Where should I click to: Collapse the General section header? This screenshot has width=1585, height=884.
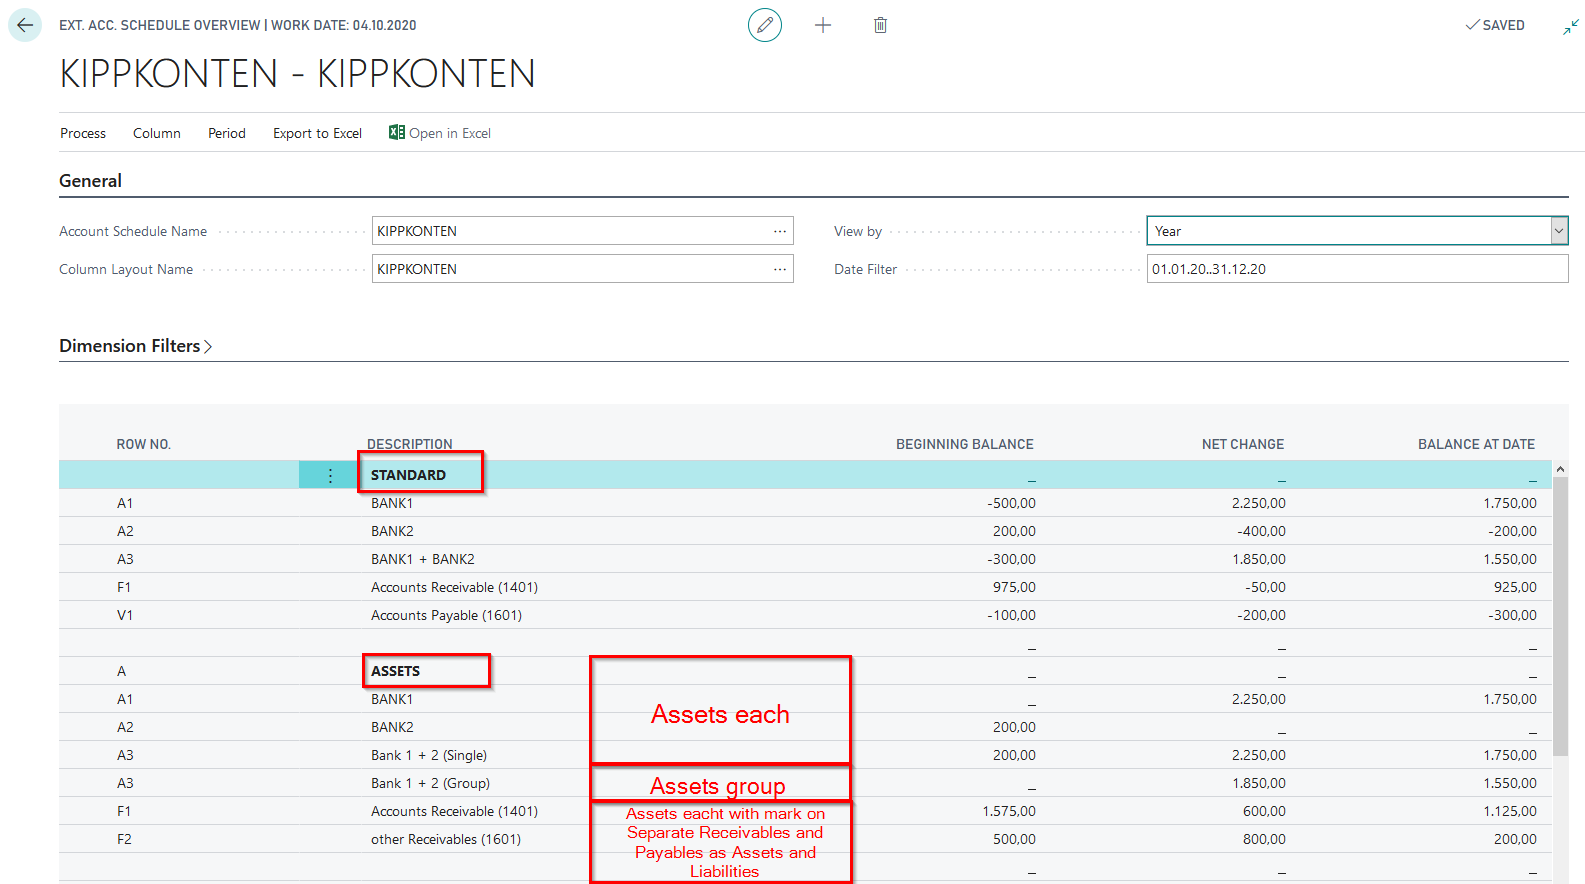coord(90,181)
